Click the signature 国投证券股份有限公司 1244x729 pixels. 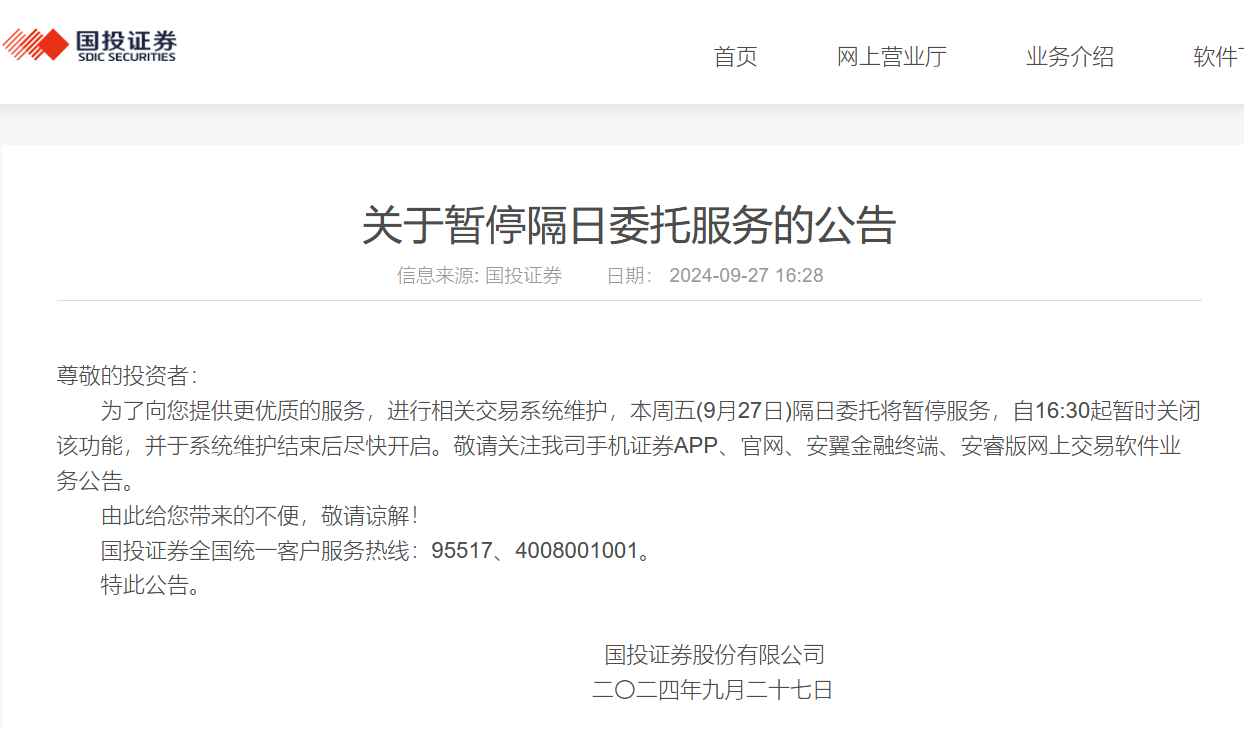(x=714, y=656)
